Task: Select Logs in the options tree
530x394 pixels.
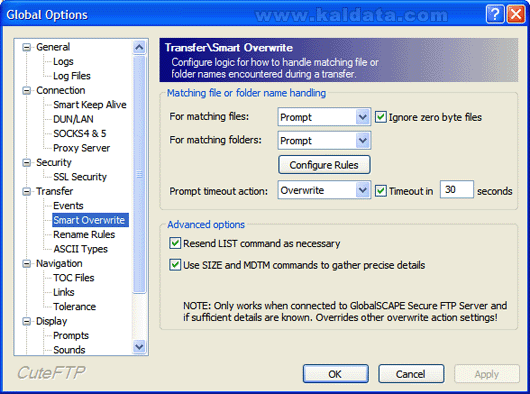Action: (63, 61)
